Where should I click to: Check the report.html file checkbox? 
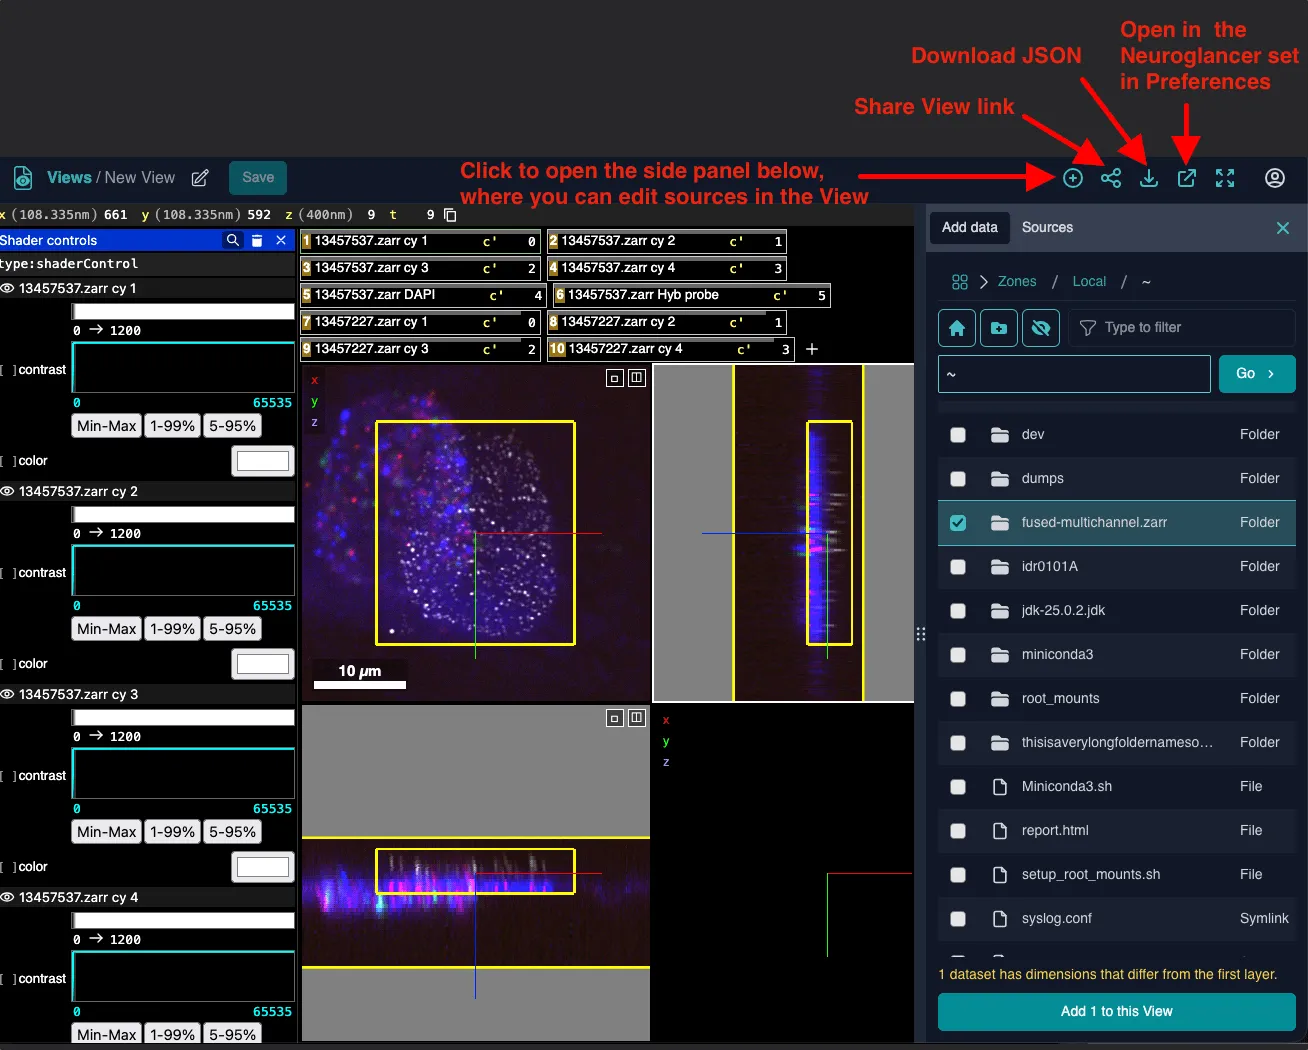(958, 831)
